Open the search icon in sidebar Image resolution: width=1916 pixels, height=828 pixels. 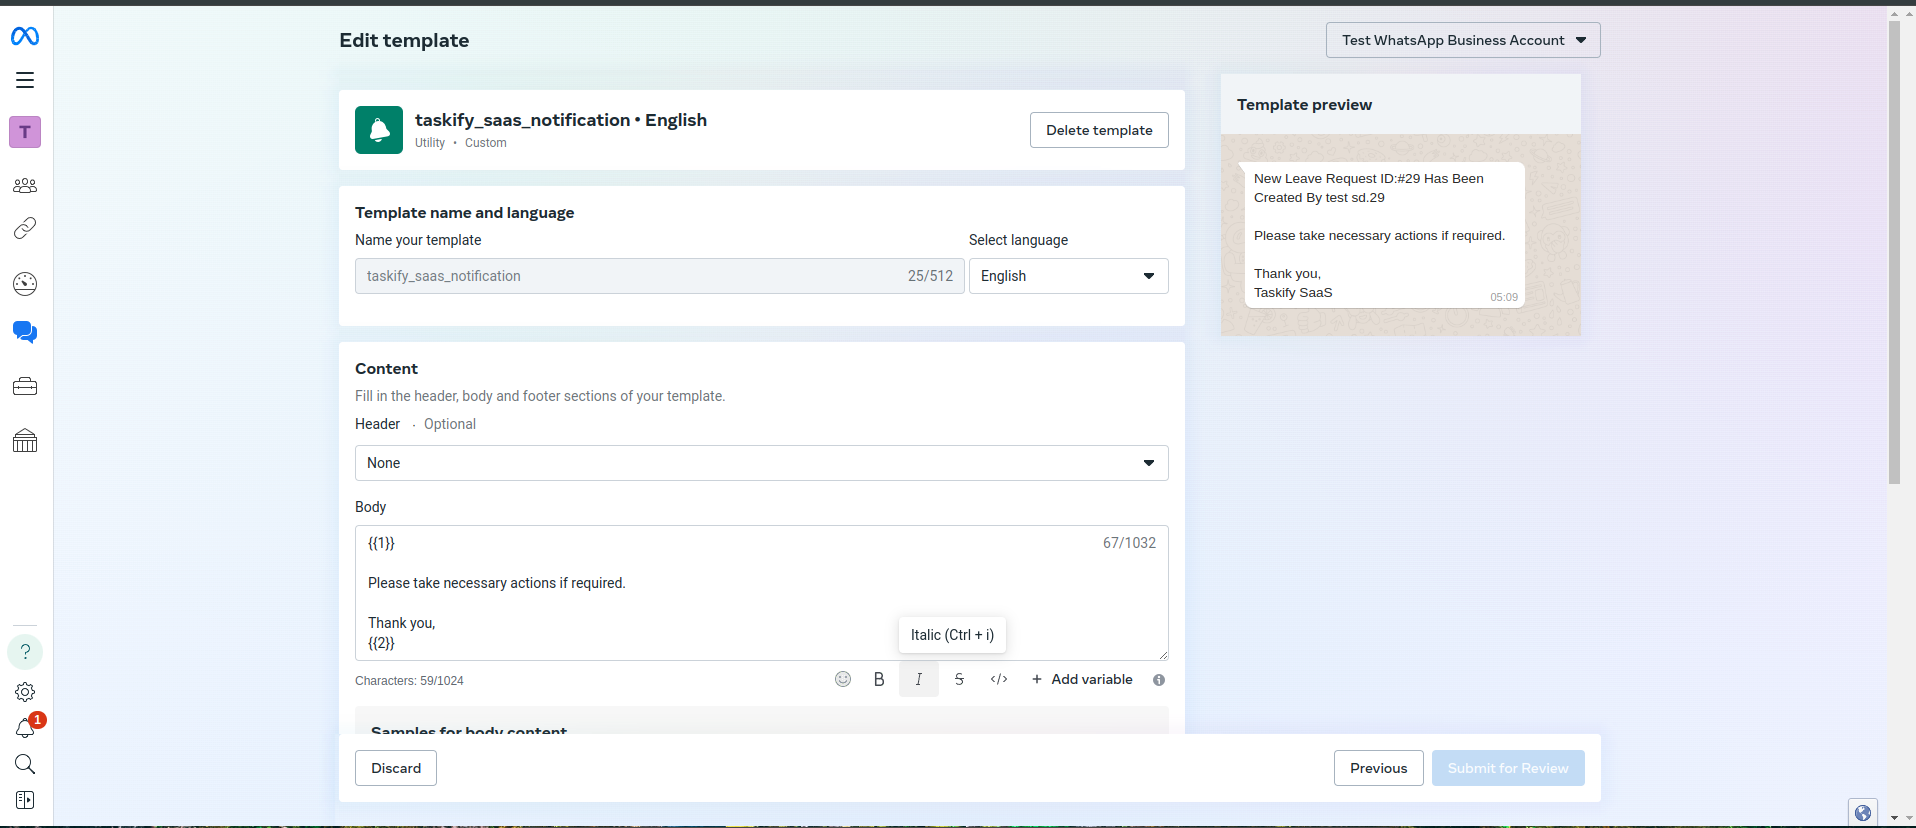(x=25, y=765)
